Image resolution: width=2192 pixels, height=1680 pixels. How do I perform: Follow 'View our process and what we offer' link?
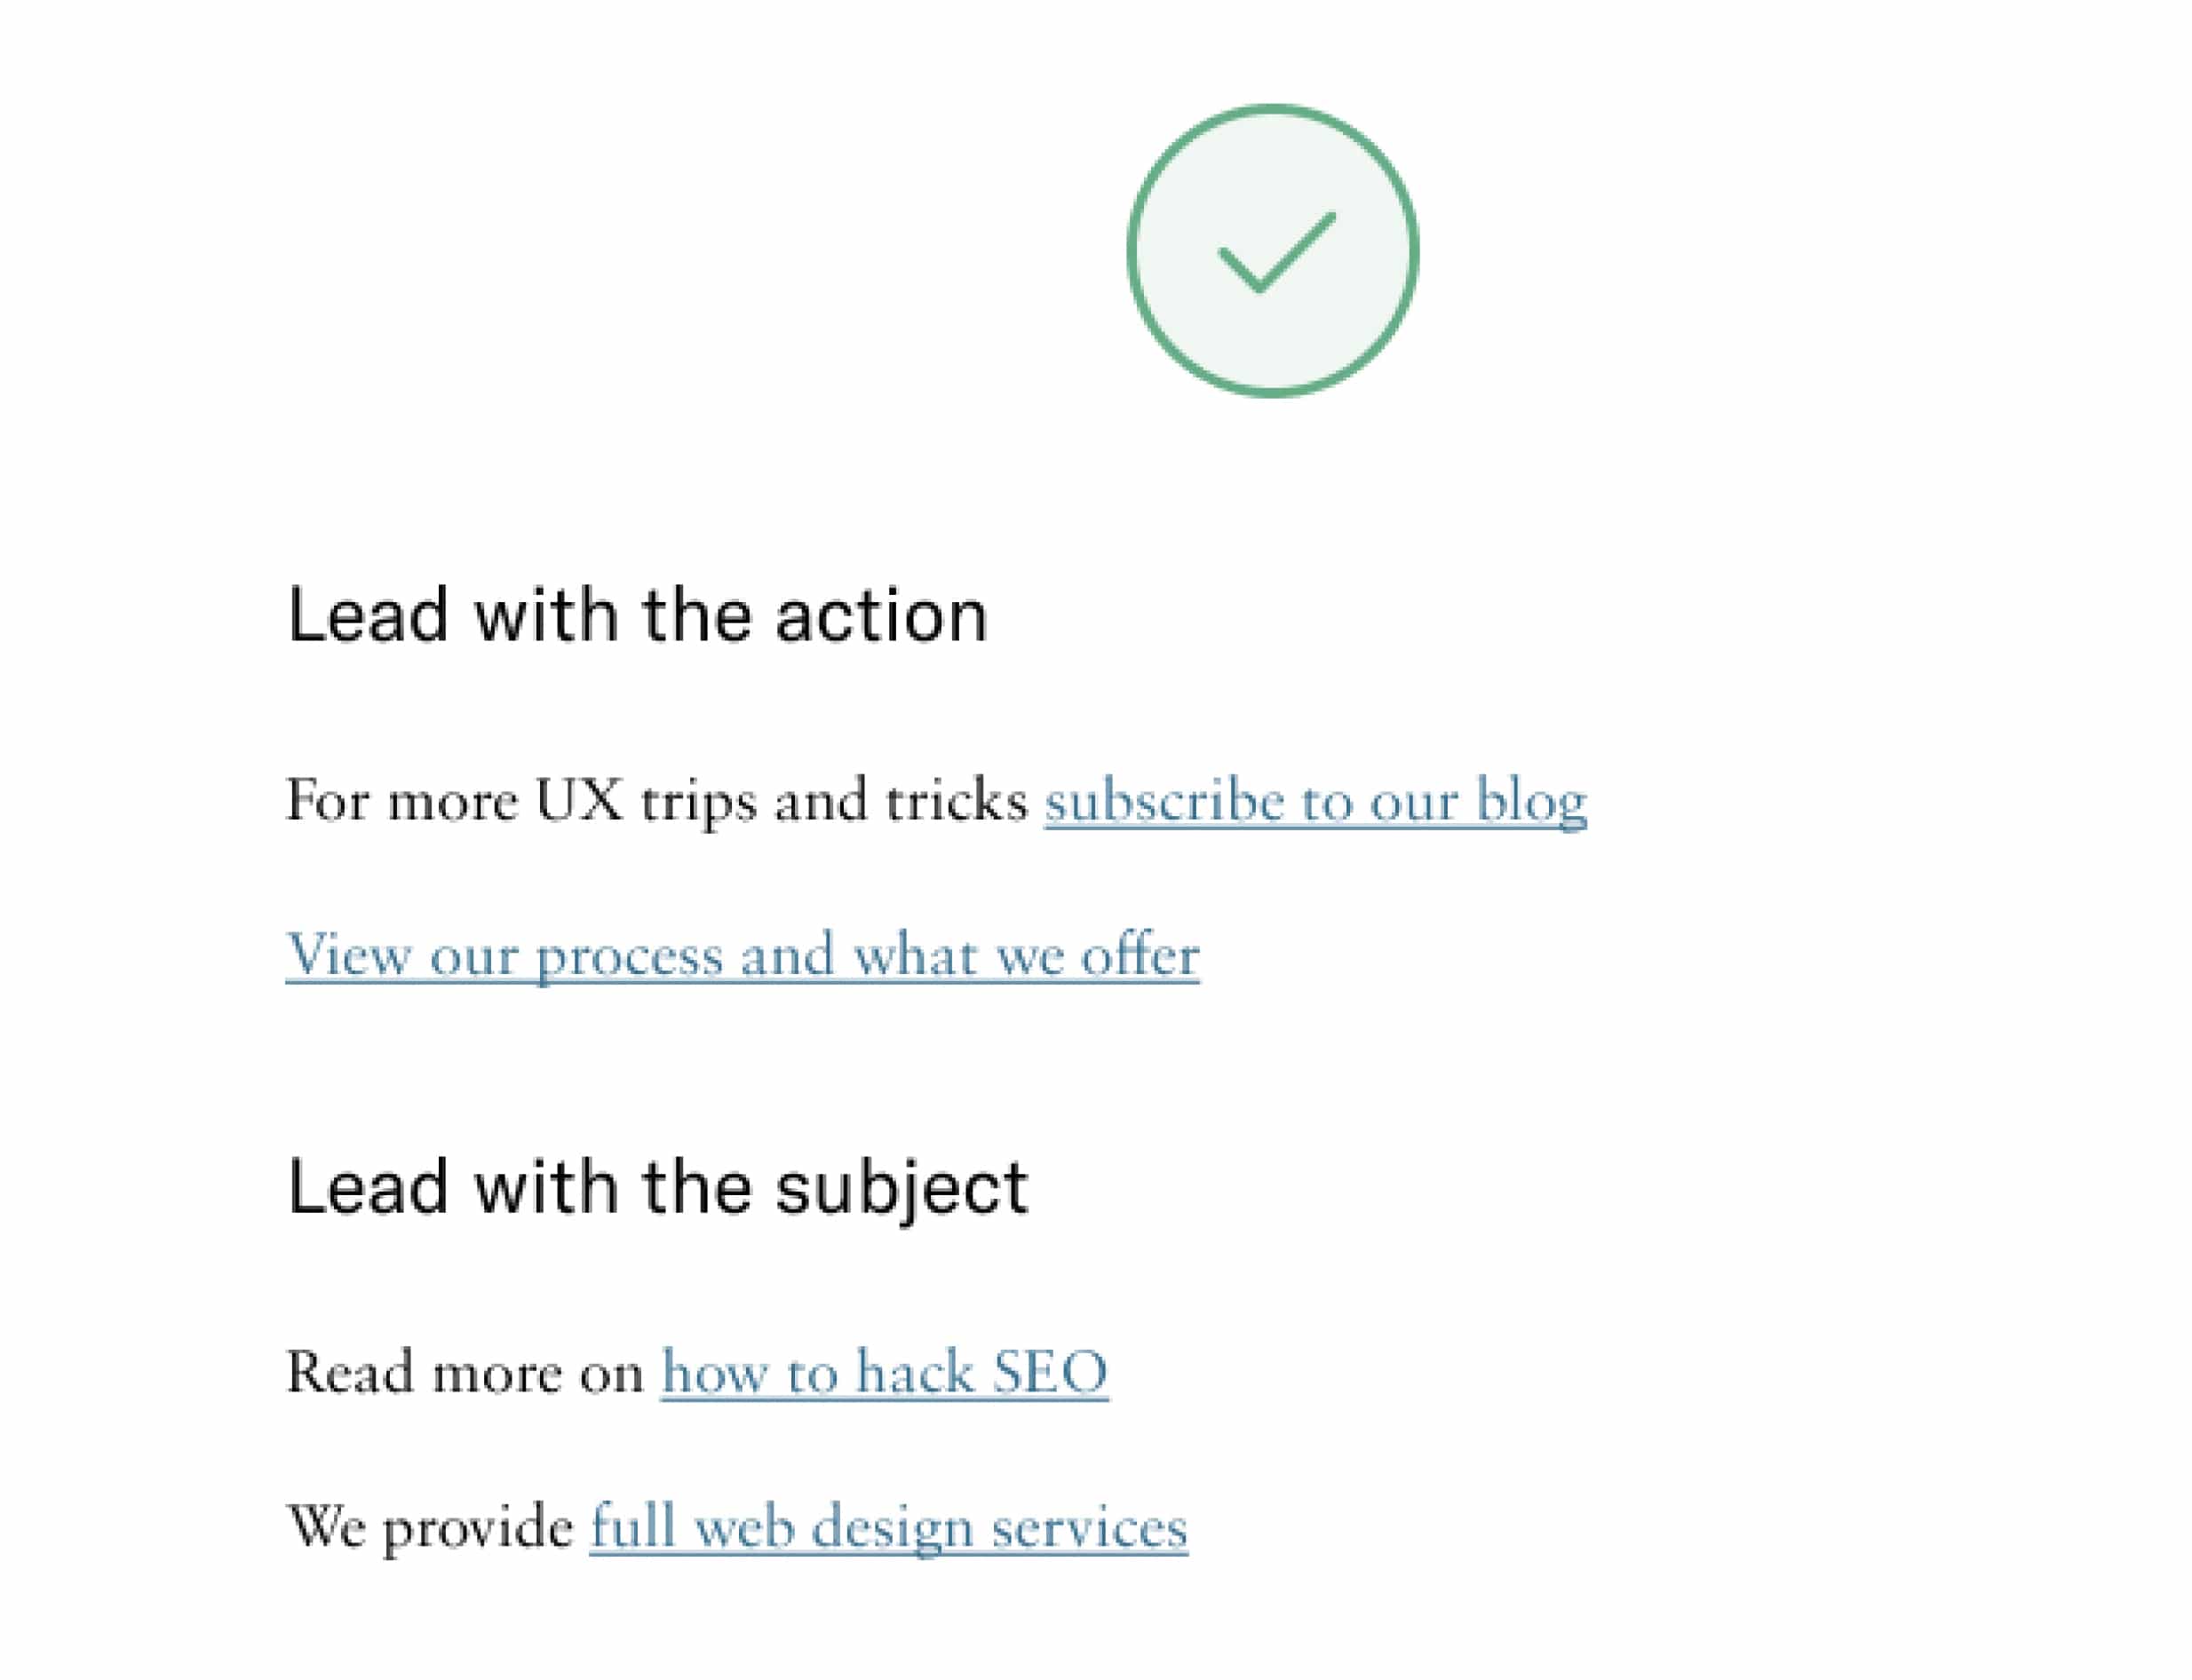click(742, 956)
